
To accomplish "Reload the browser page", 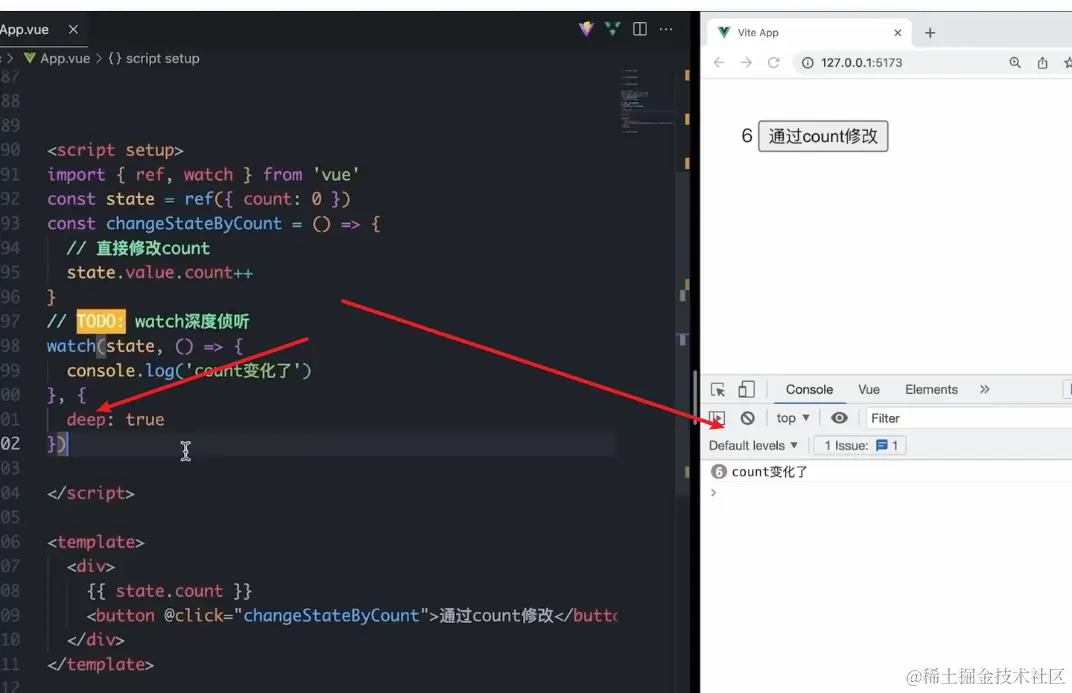I will coord(773,62).
